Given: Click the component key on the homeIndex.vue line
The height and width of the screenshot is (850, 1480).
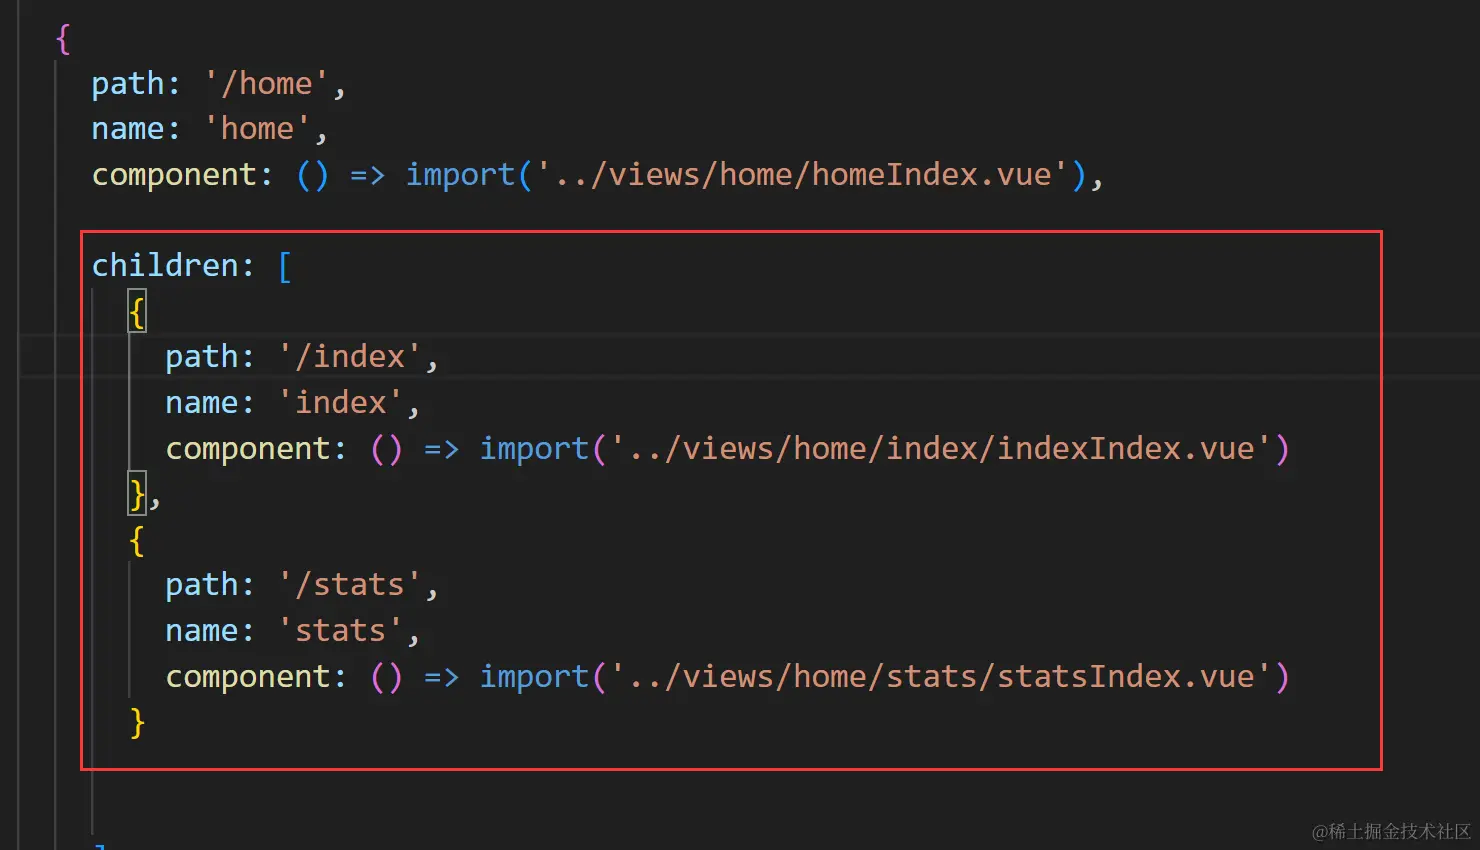Looking at the screenshot, I should pos(174,175).
